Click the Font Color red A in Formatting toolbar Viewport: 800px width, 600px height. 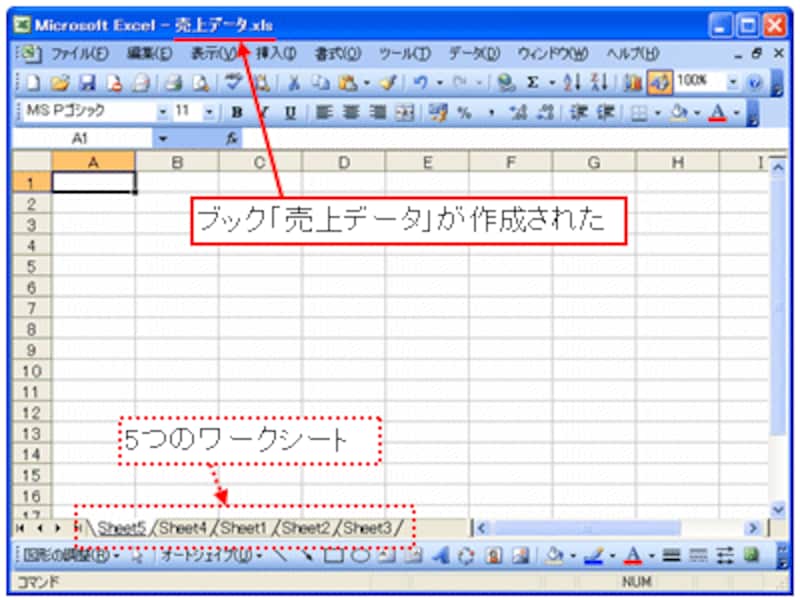(x=717, y=113)
